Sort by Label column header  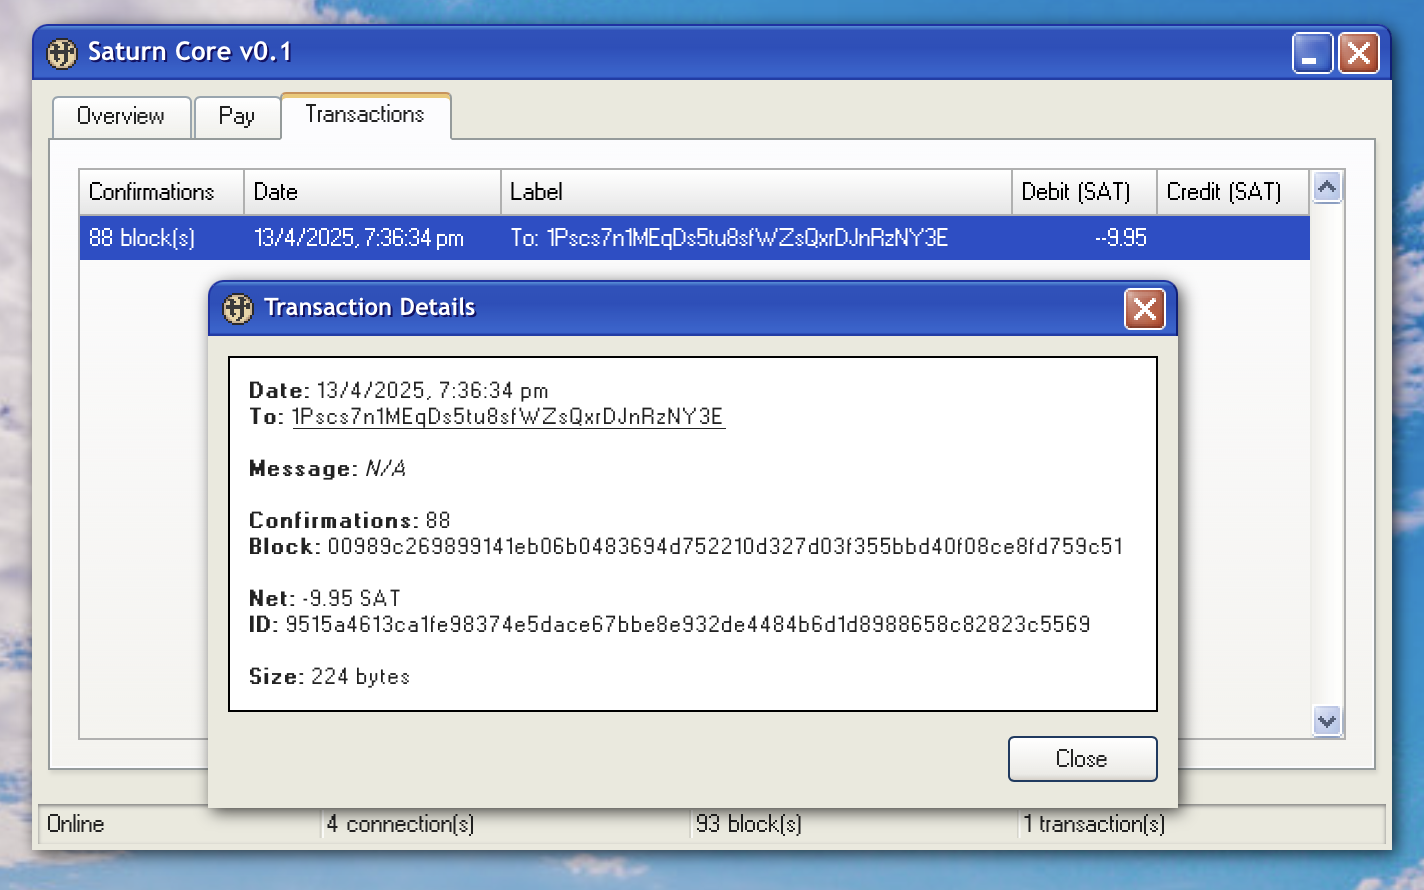point(756,192)
